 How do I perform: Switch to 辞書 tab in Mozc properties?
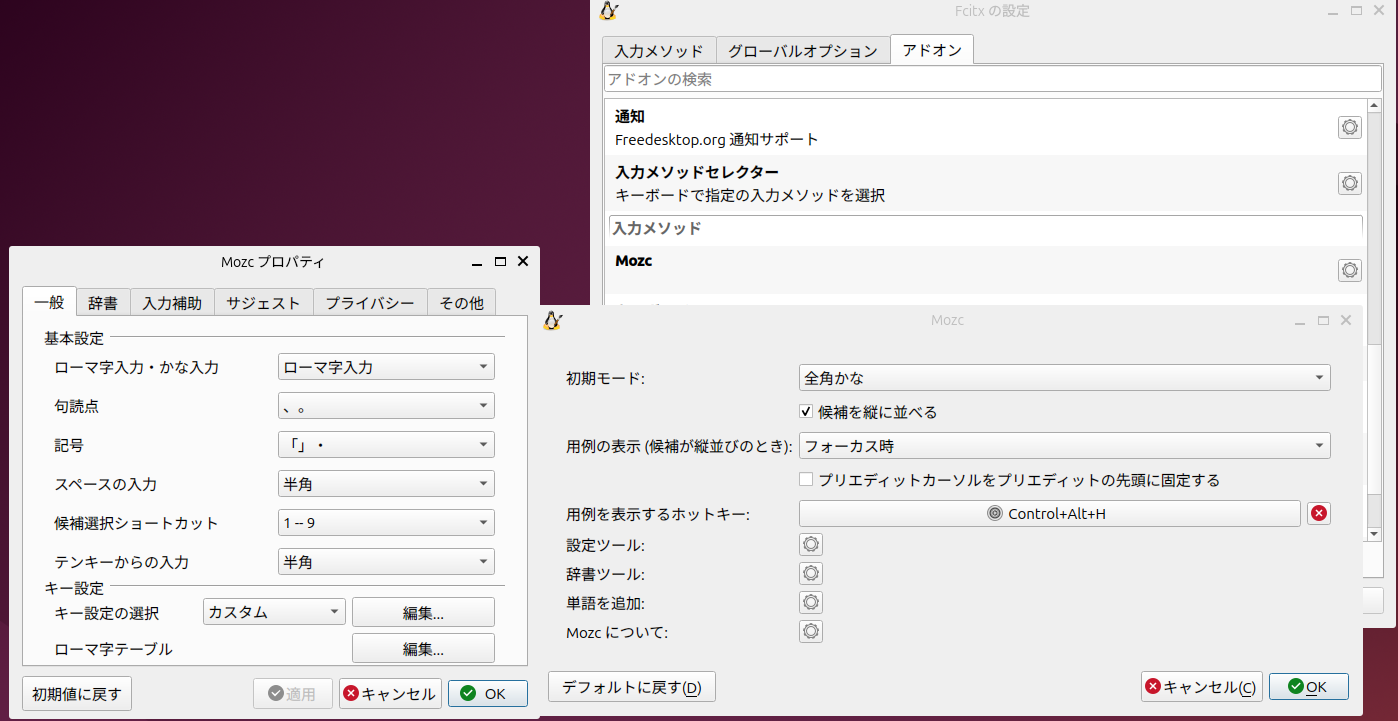point(103,303)
